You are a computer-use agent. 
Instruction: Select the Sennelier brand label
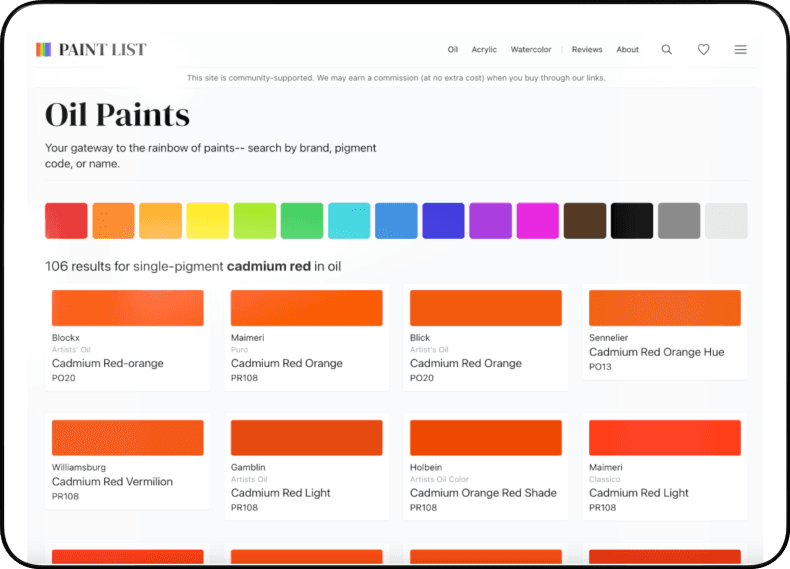(x=608, y=338)
